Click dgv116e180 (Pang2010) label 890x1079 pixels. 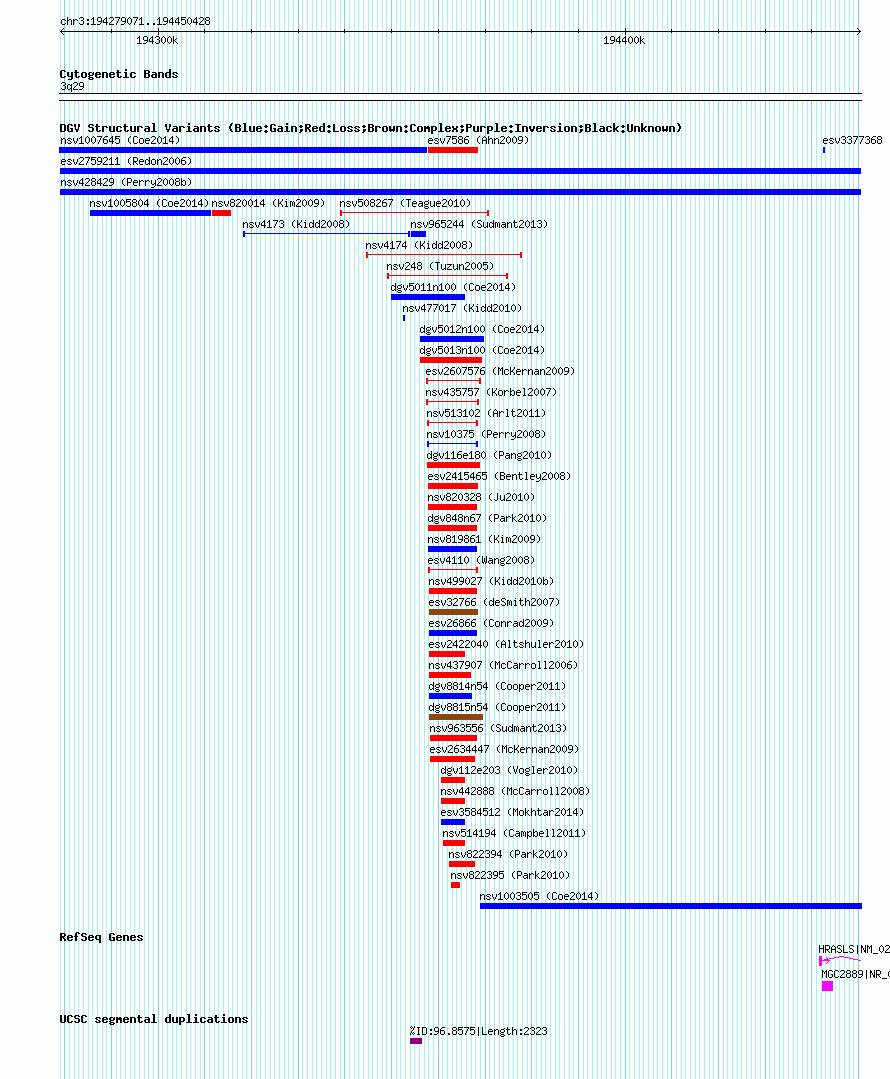pyautogui.click(x=489, y=456)
